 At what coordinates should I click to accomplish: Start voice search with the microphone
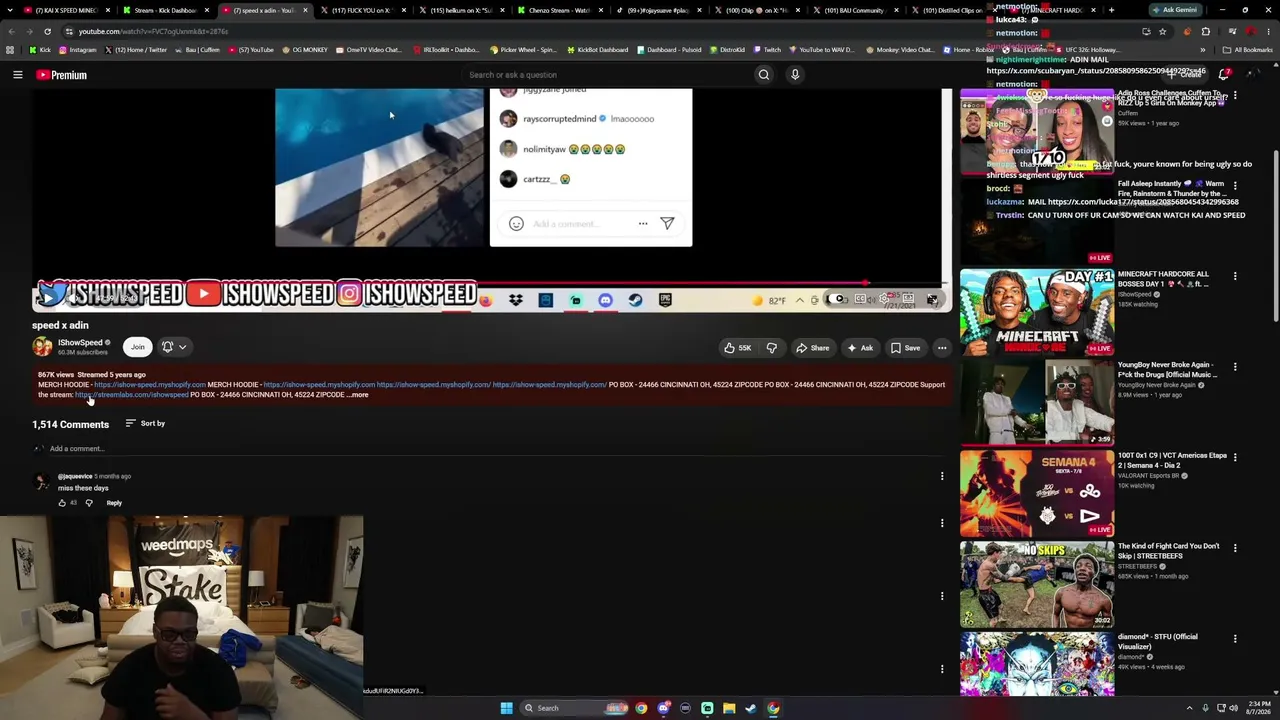[x=795, y=75]
